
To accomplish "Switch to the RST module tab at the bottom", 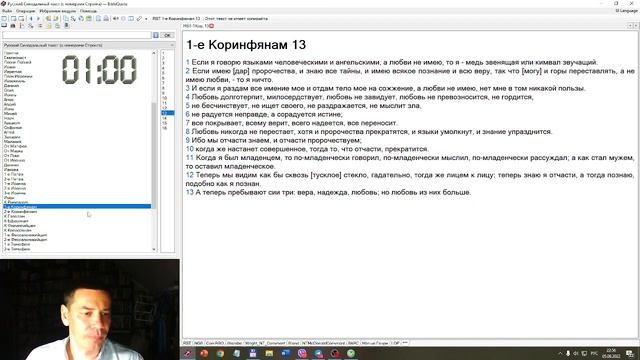I will 187,343.
